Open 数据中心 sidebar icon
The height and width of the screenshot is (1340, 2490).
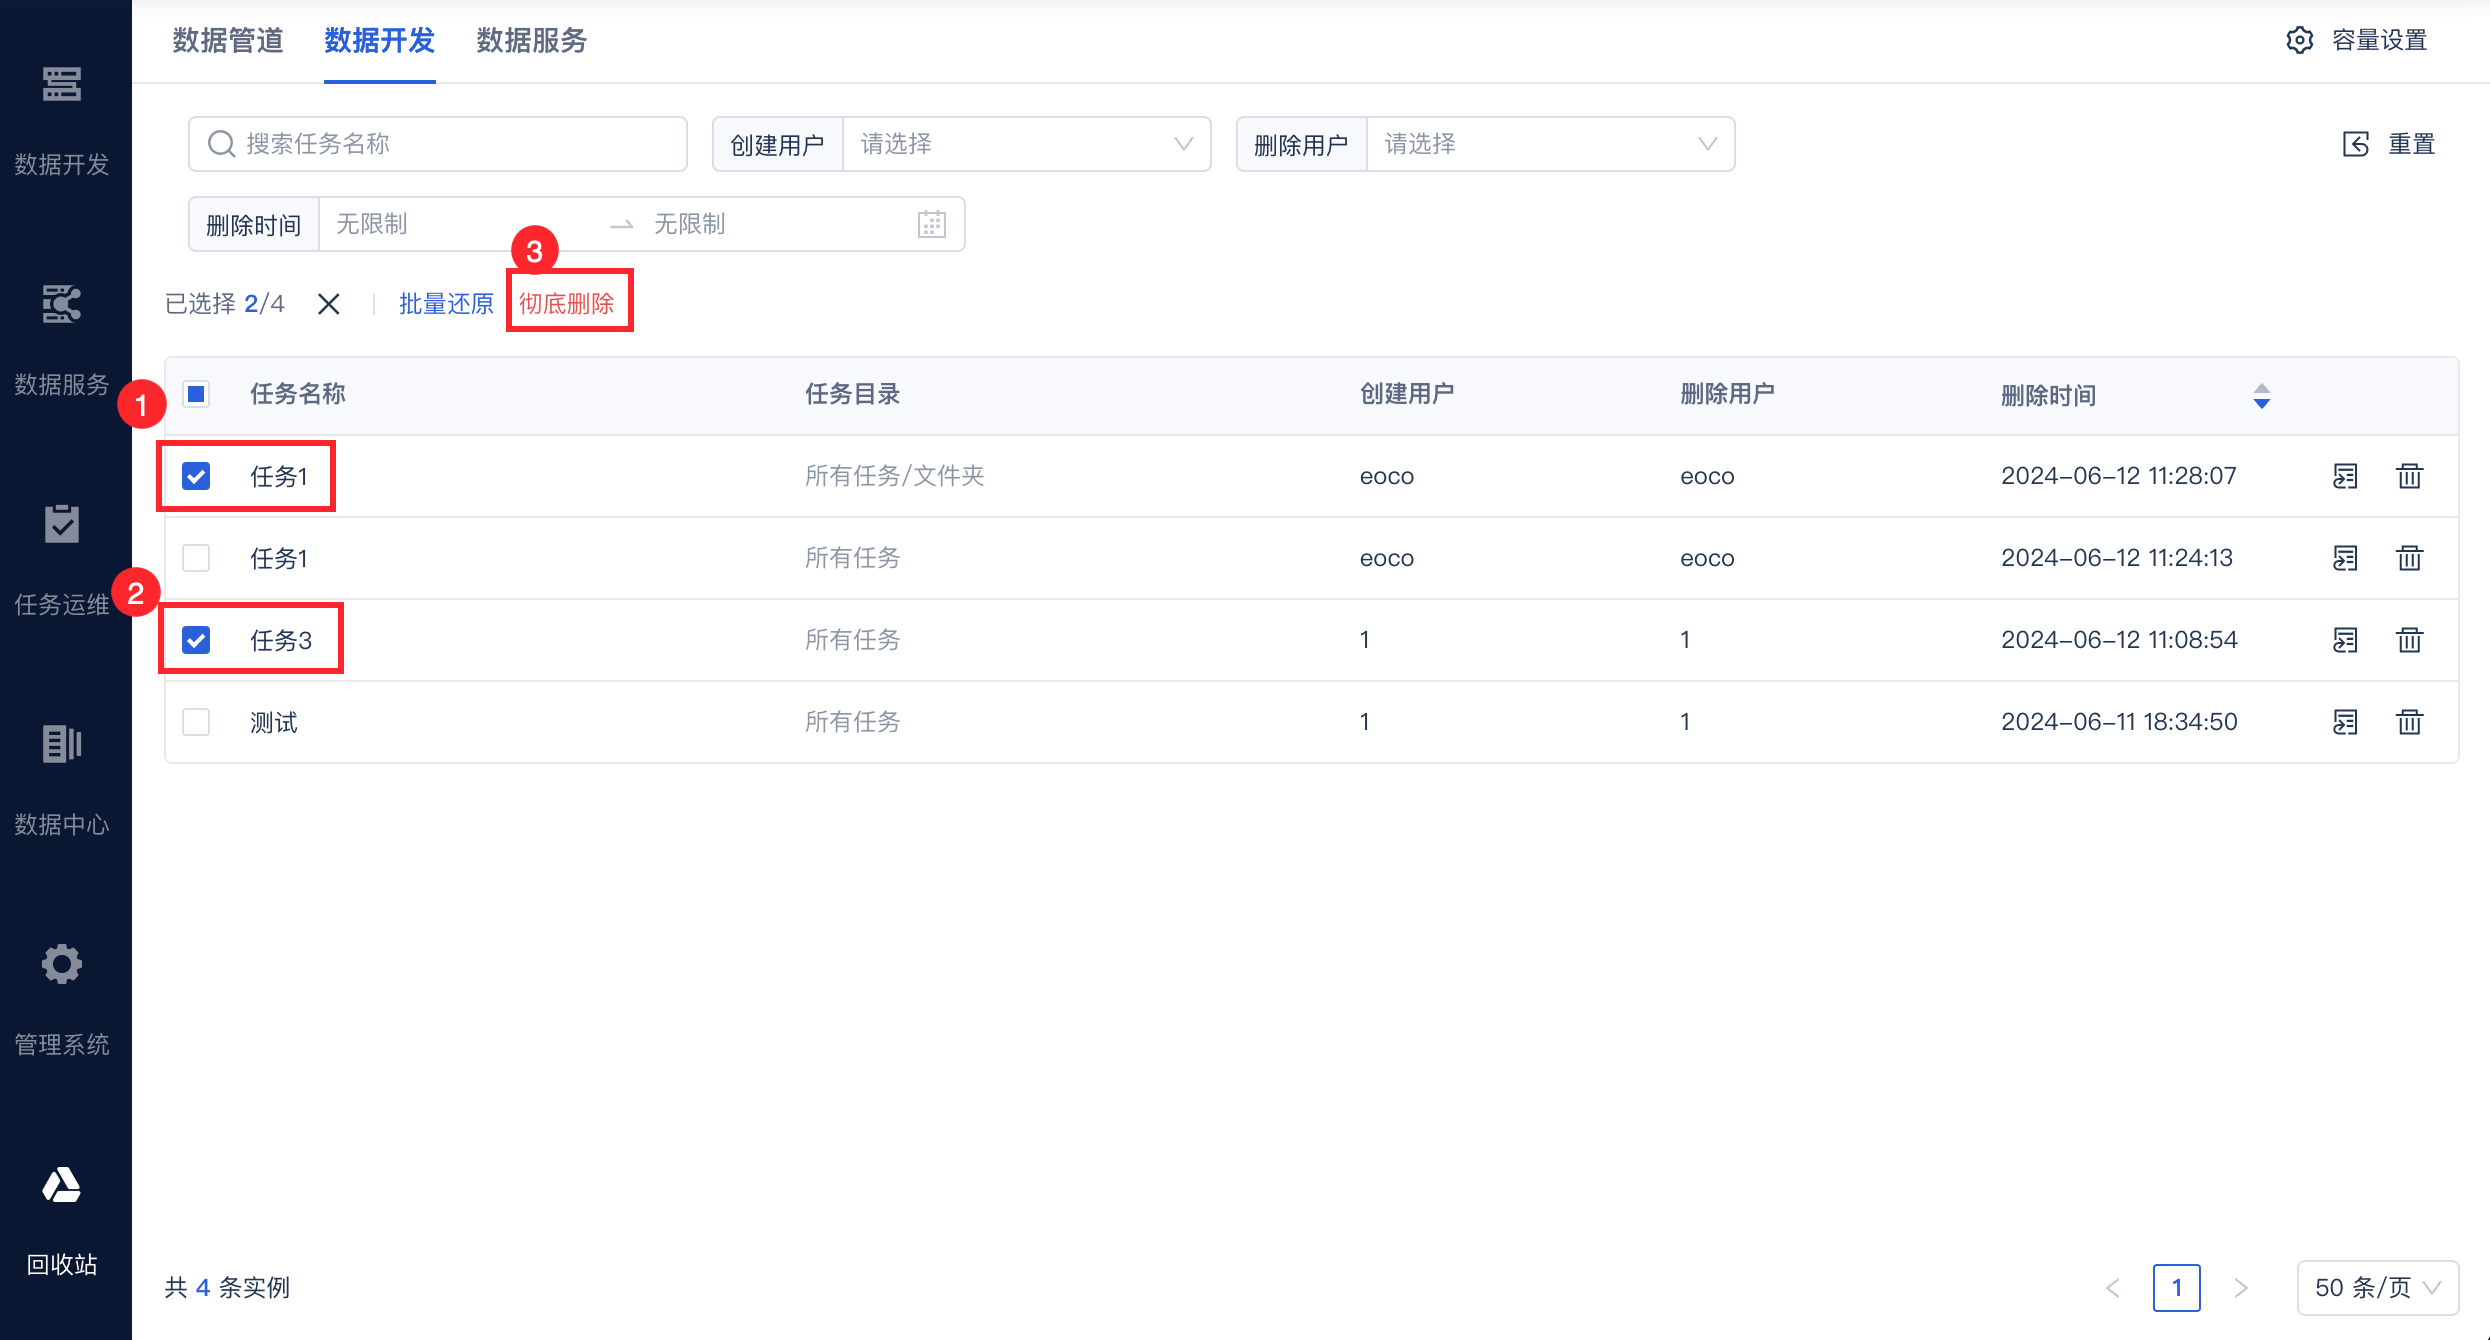(61, 744)
